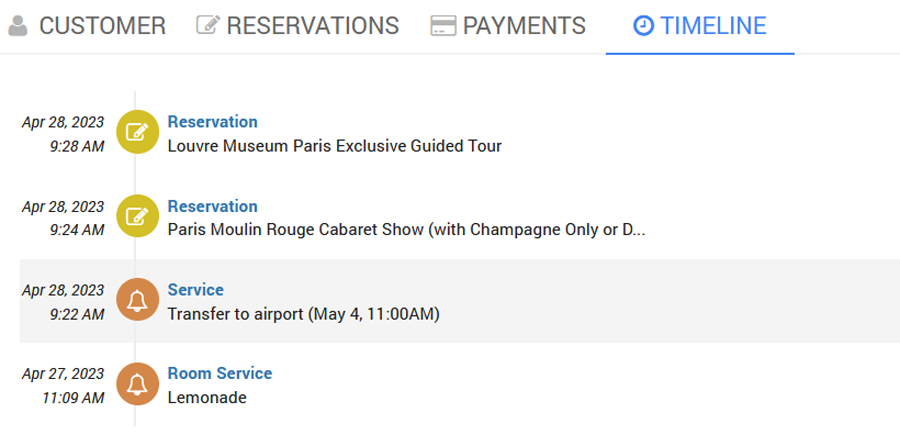Click the person icon beside Customer

pos(18,26)
